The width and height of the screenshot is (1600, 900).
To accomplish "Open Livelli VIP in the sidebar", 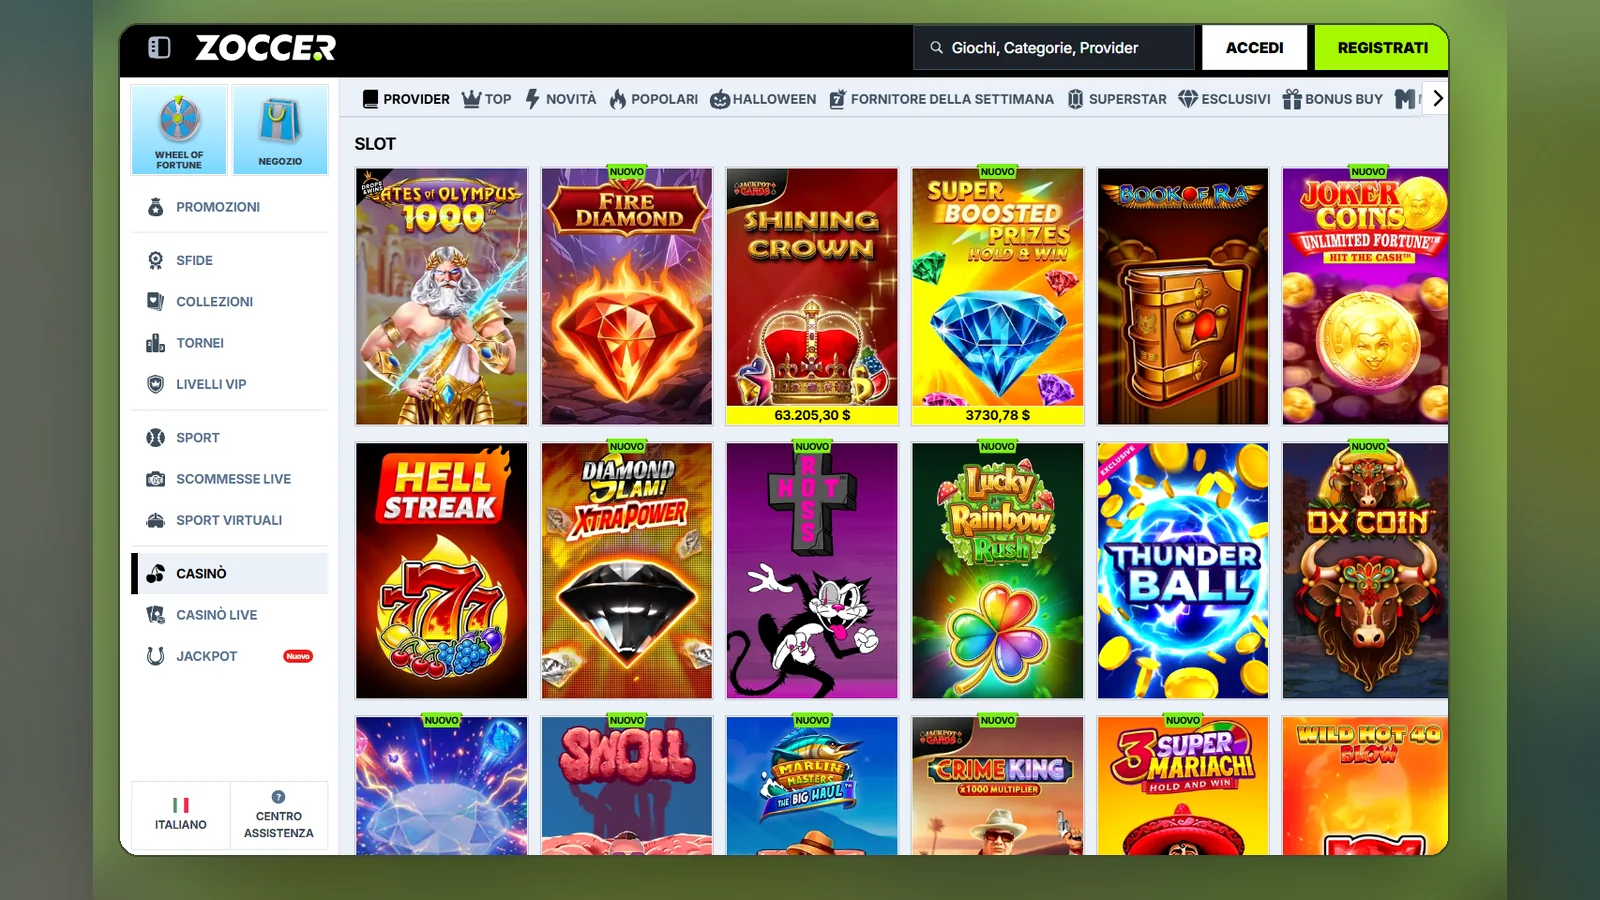I will tap(230, 384).
